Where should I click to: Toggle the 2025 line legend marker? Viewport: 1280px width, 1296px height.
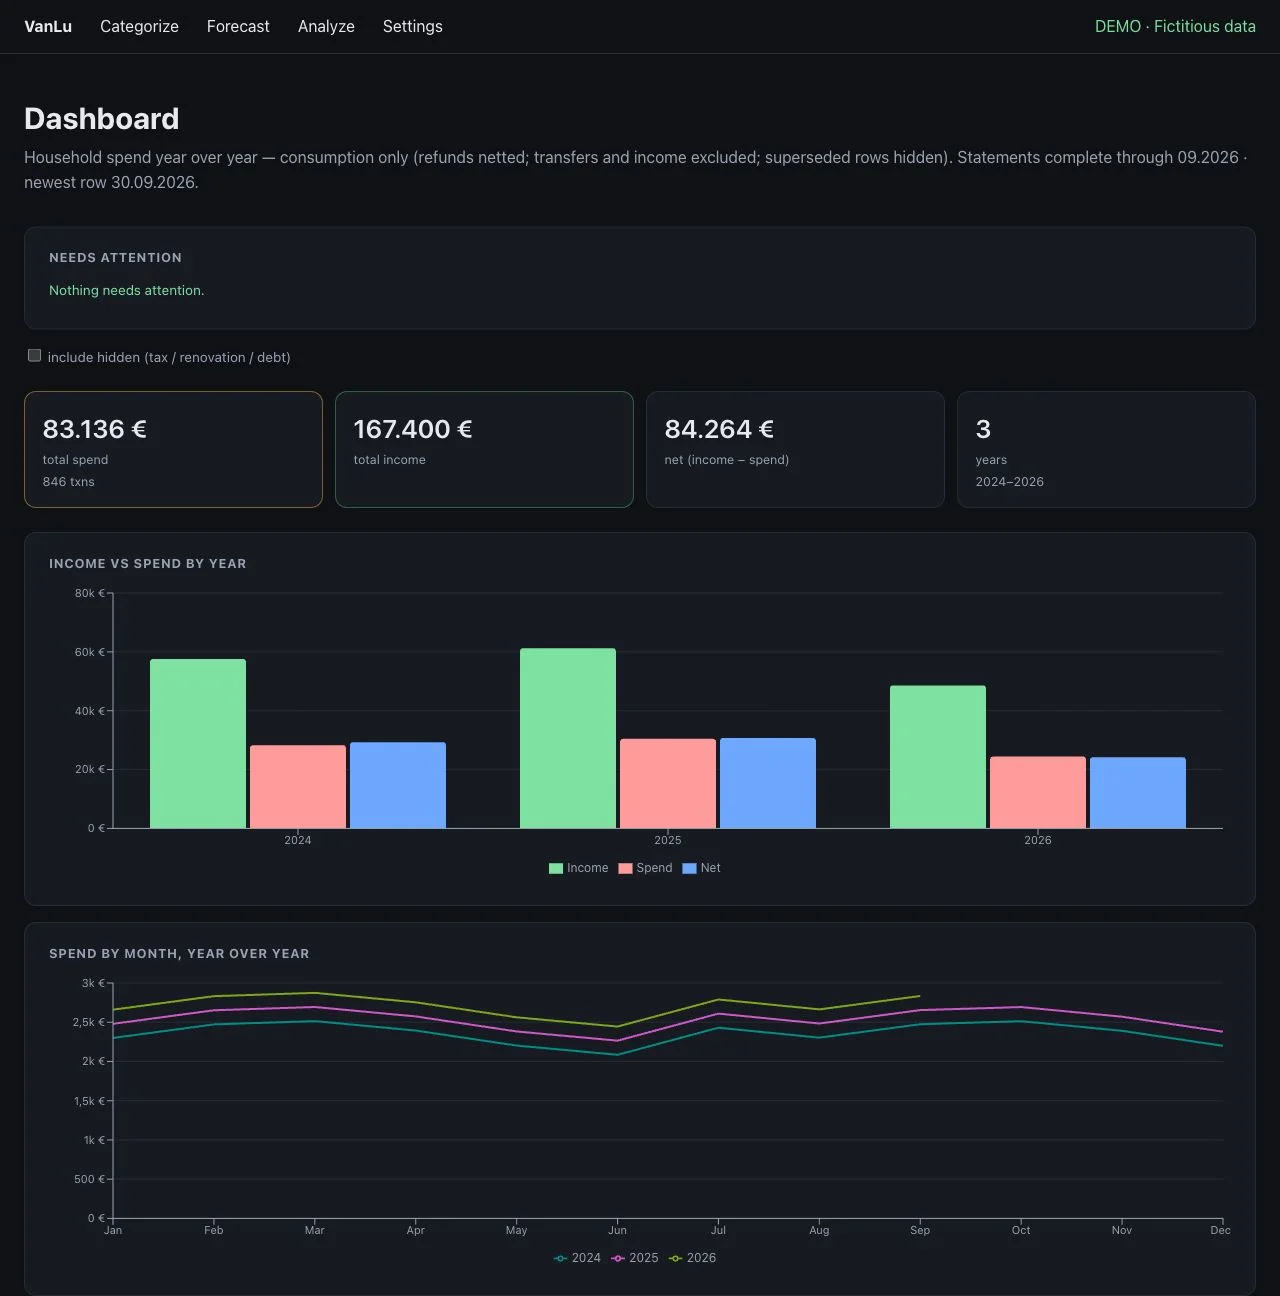[x=618, y=1258]
